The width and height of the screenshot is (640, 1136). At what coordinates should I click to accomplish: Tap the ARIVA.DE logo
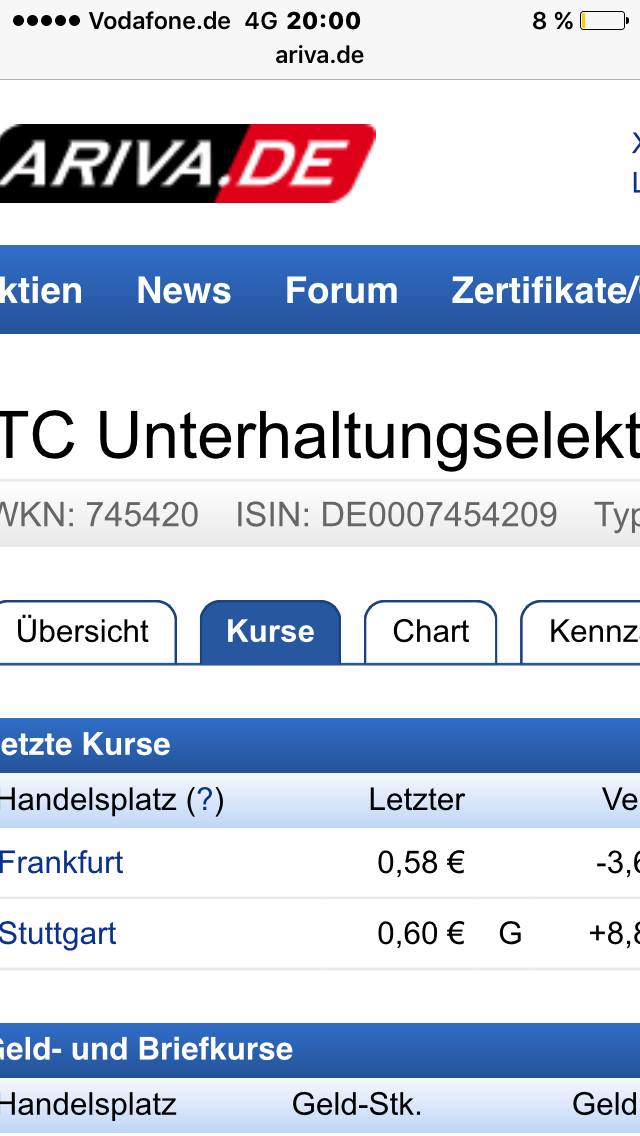coord(185,163)
